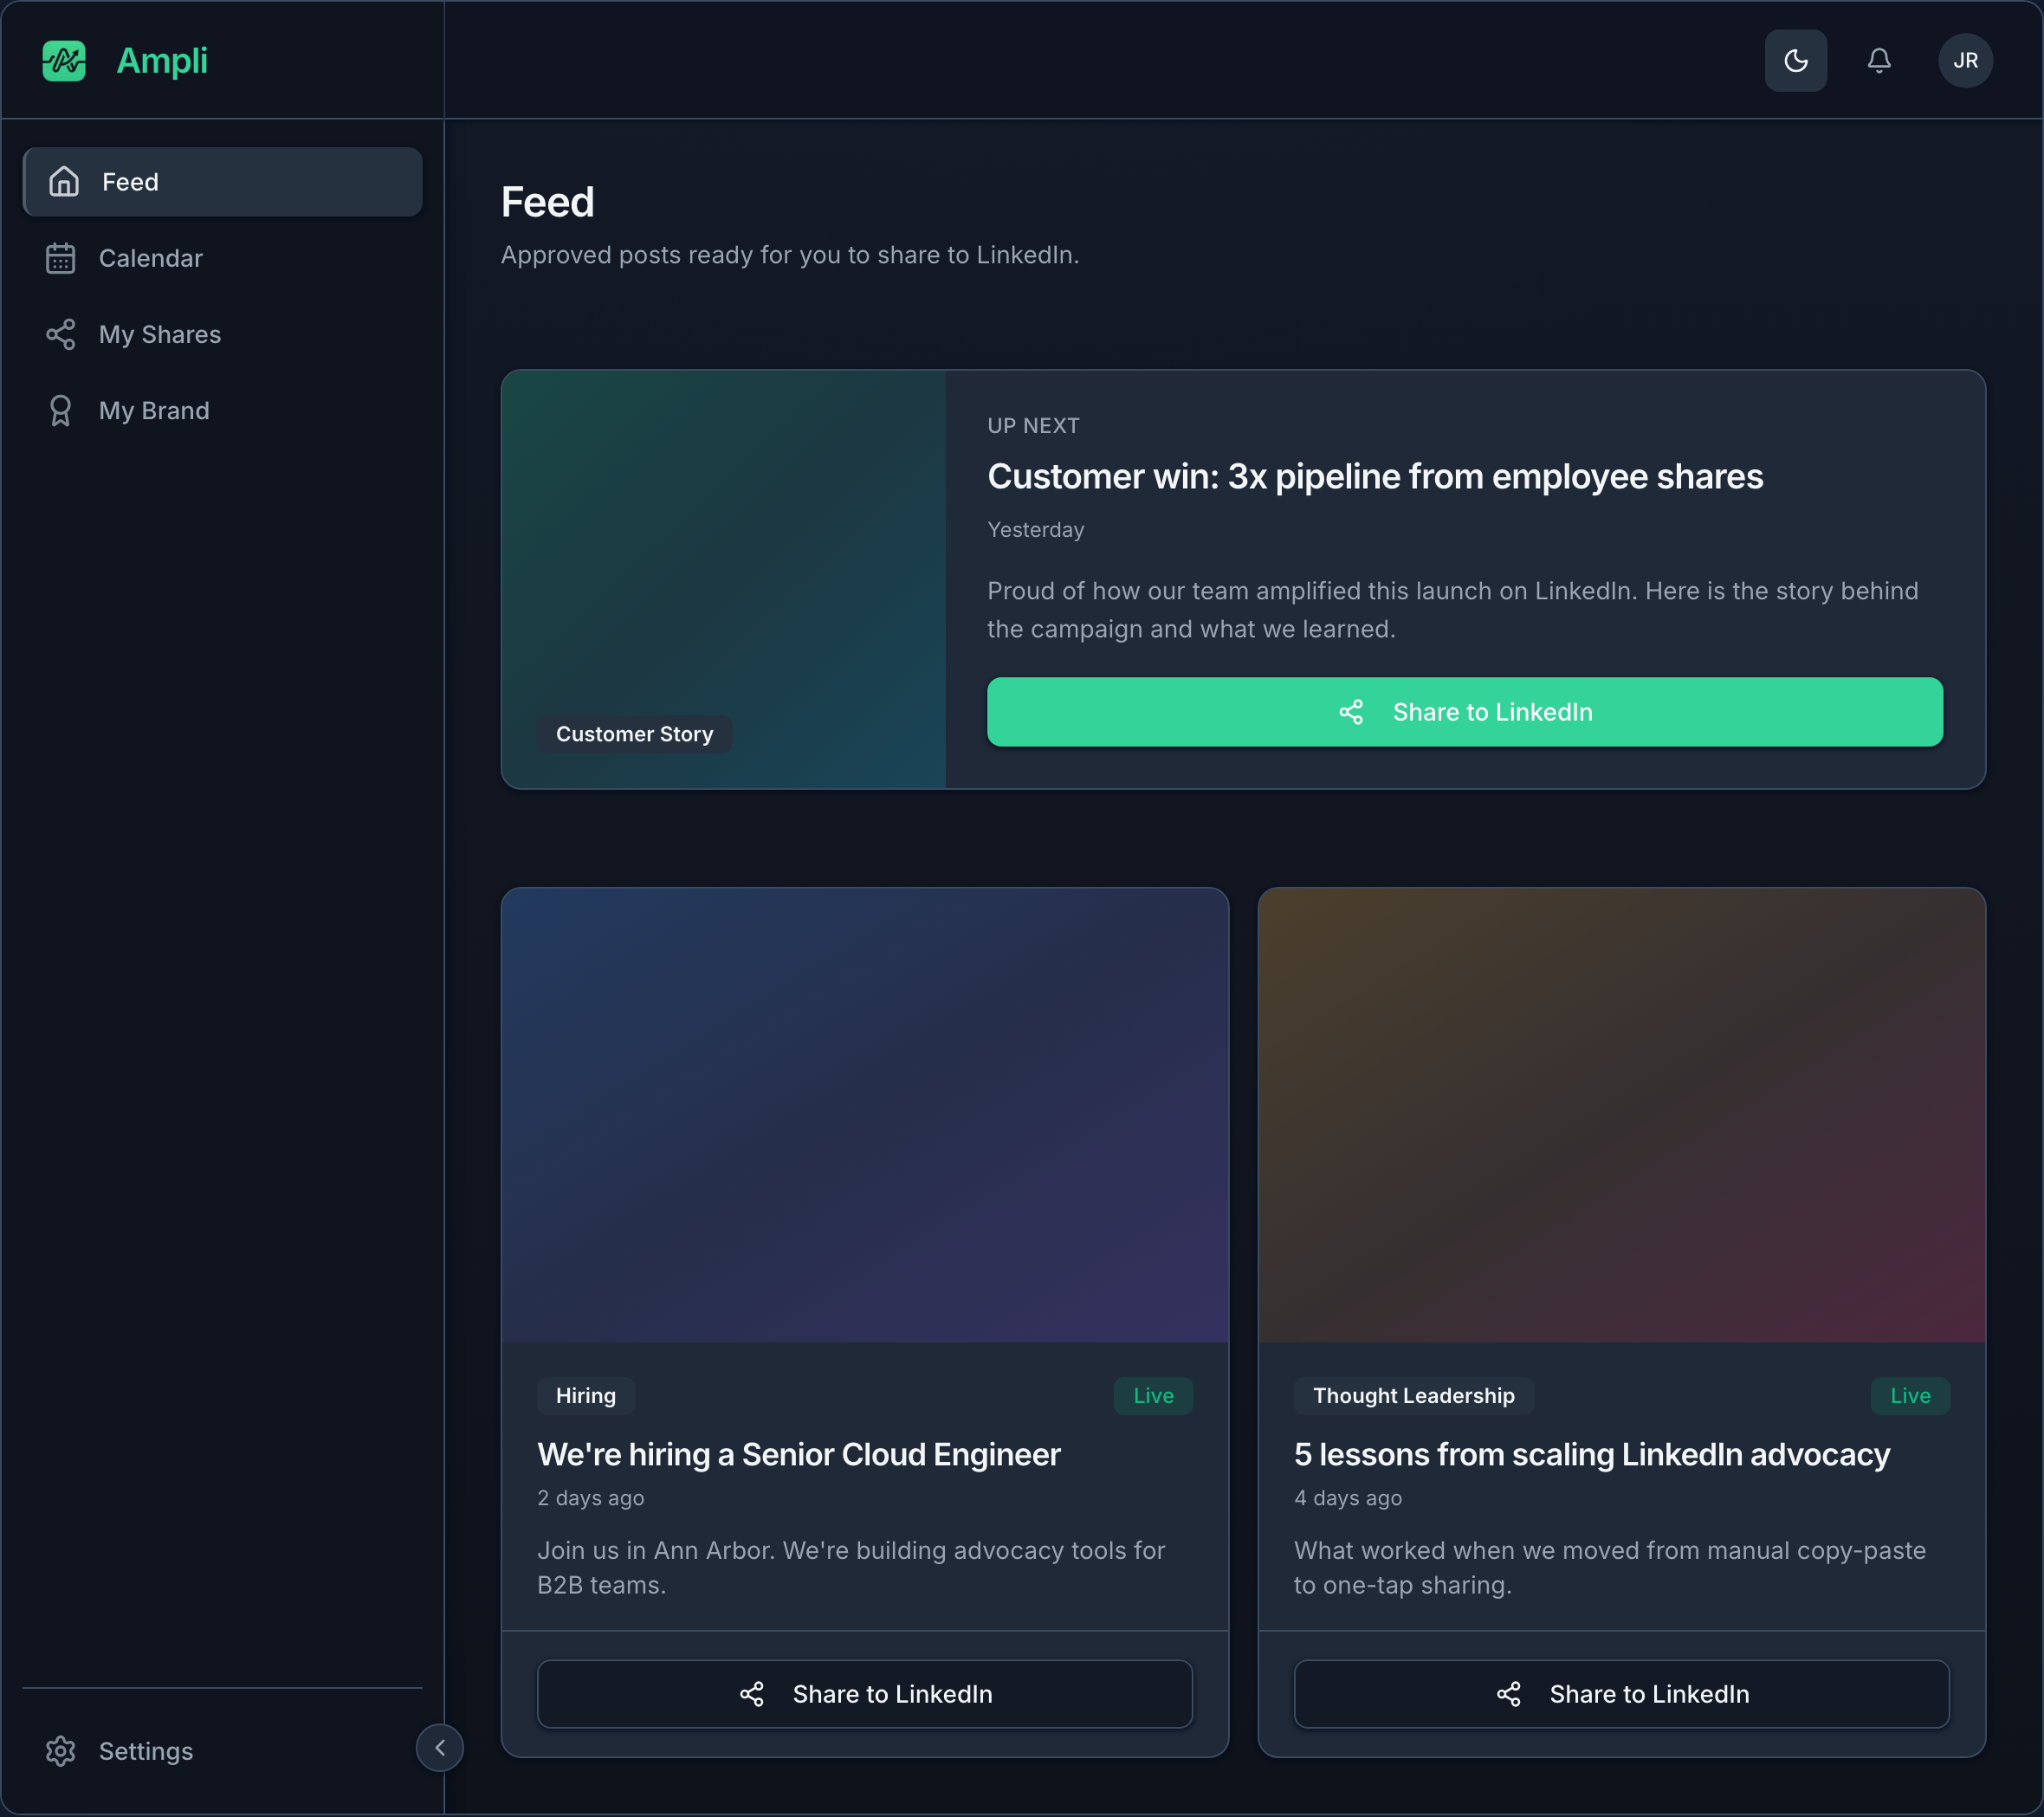2044x1817 pixels.
Task: Open the JR user avatar menu
Action: (x=1965, y=60)
